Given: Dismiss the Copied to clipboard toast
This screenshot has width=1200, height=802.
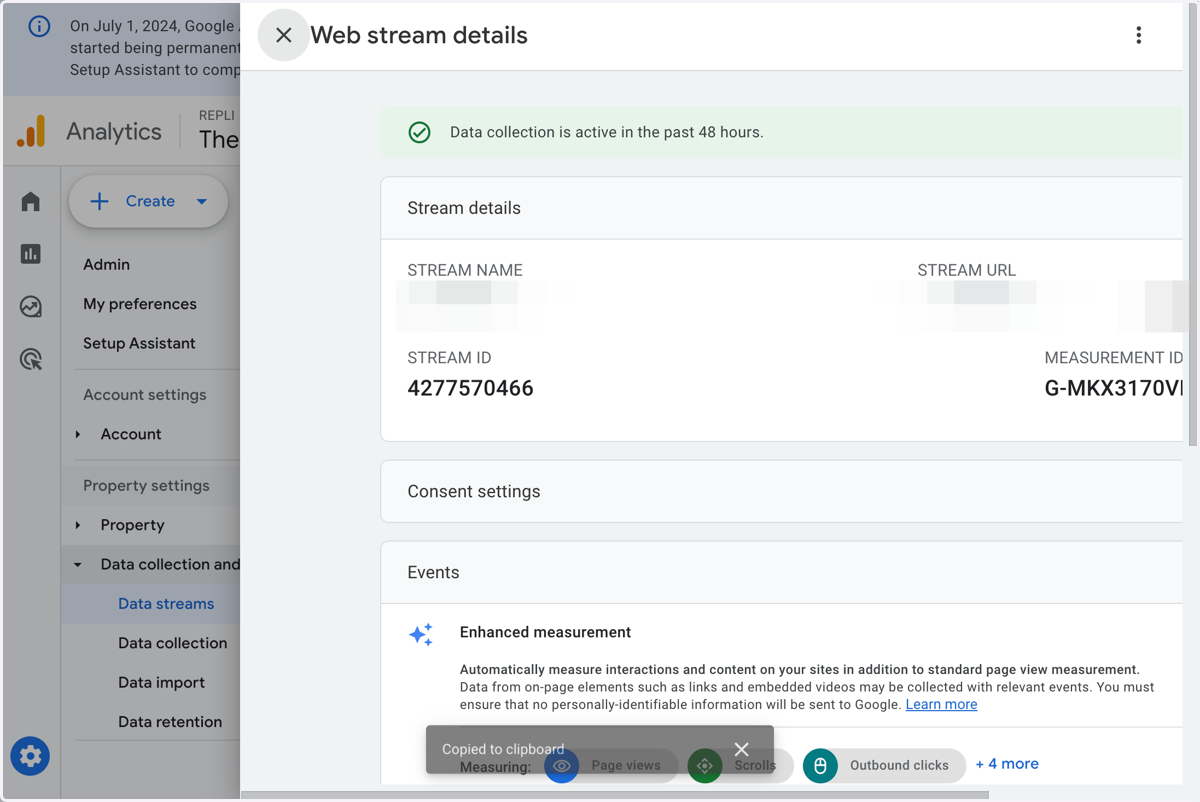Looking at the screenshot, I should click(x=741, y=749).
